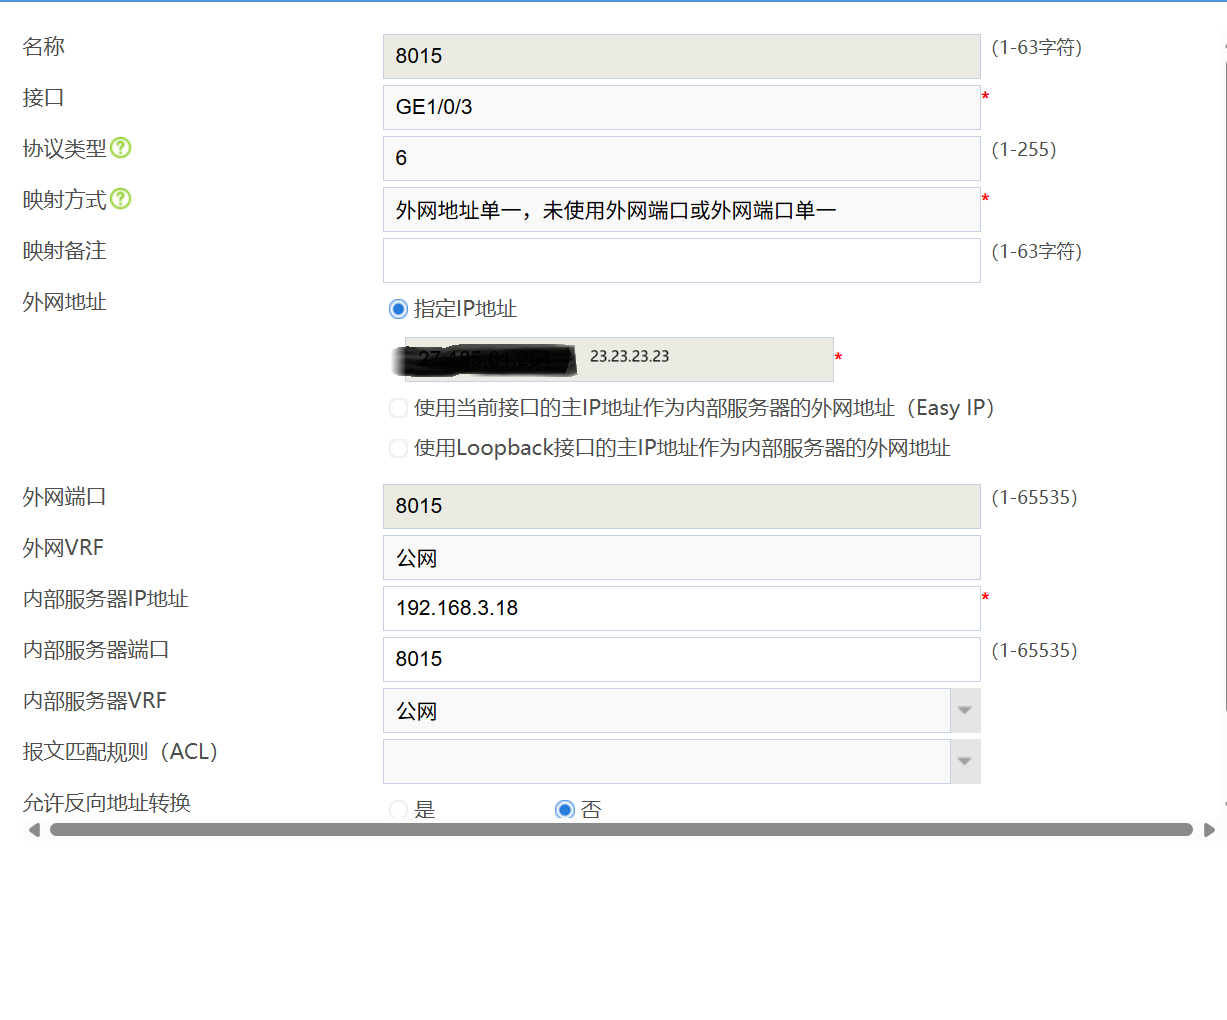Click help icon next to 协议类型
The width and height of the screenshot is (1227, 1020).
point(121,148)
